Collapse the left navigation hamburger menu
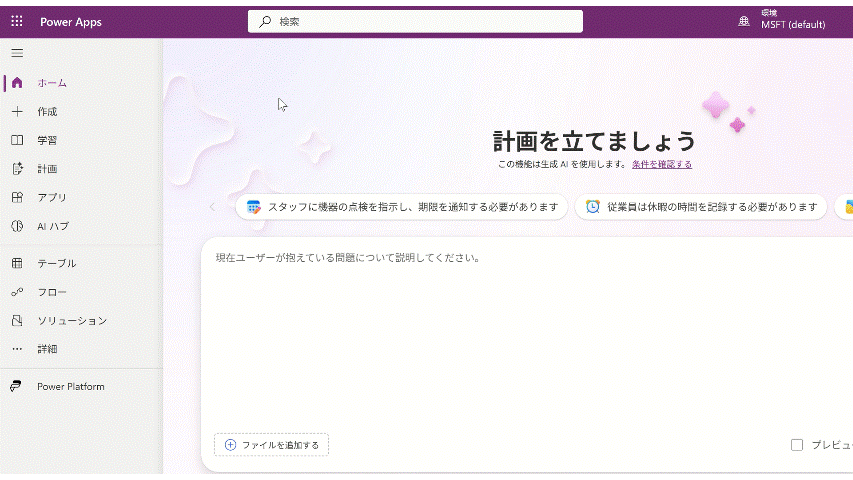The width and height of the screenshot is (853, 480). (x=17, y=53)
